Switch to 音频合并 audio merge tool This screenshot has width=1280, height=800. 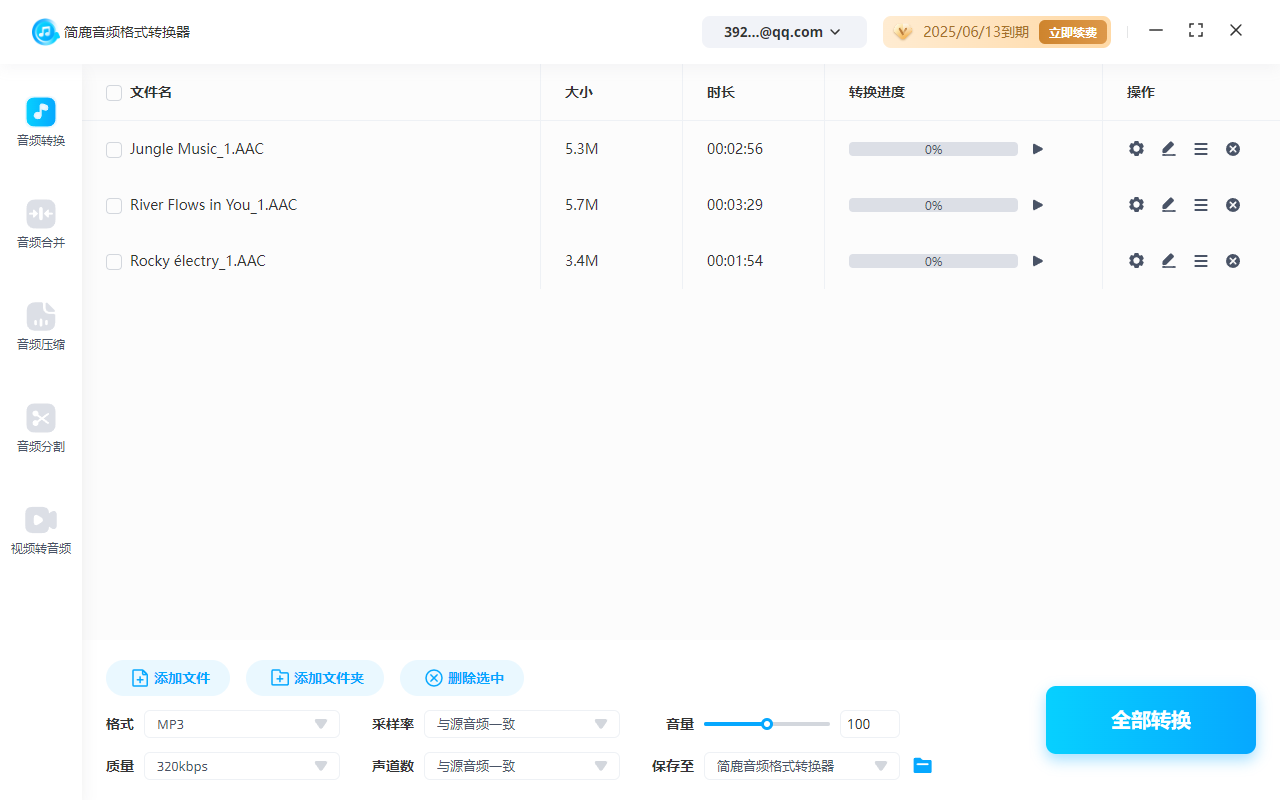[40, 222]
